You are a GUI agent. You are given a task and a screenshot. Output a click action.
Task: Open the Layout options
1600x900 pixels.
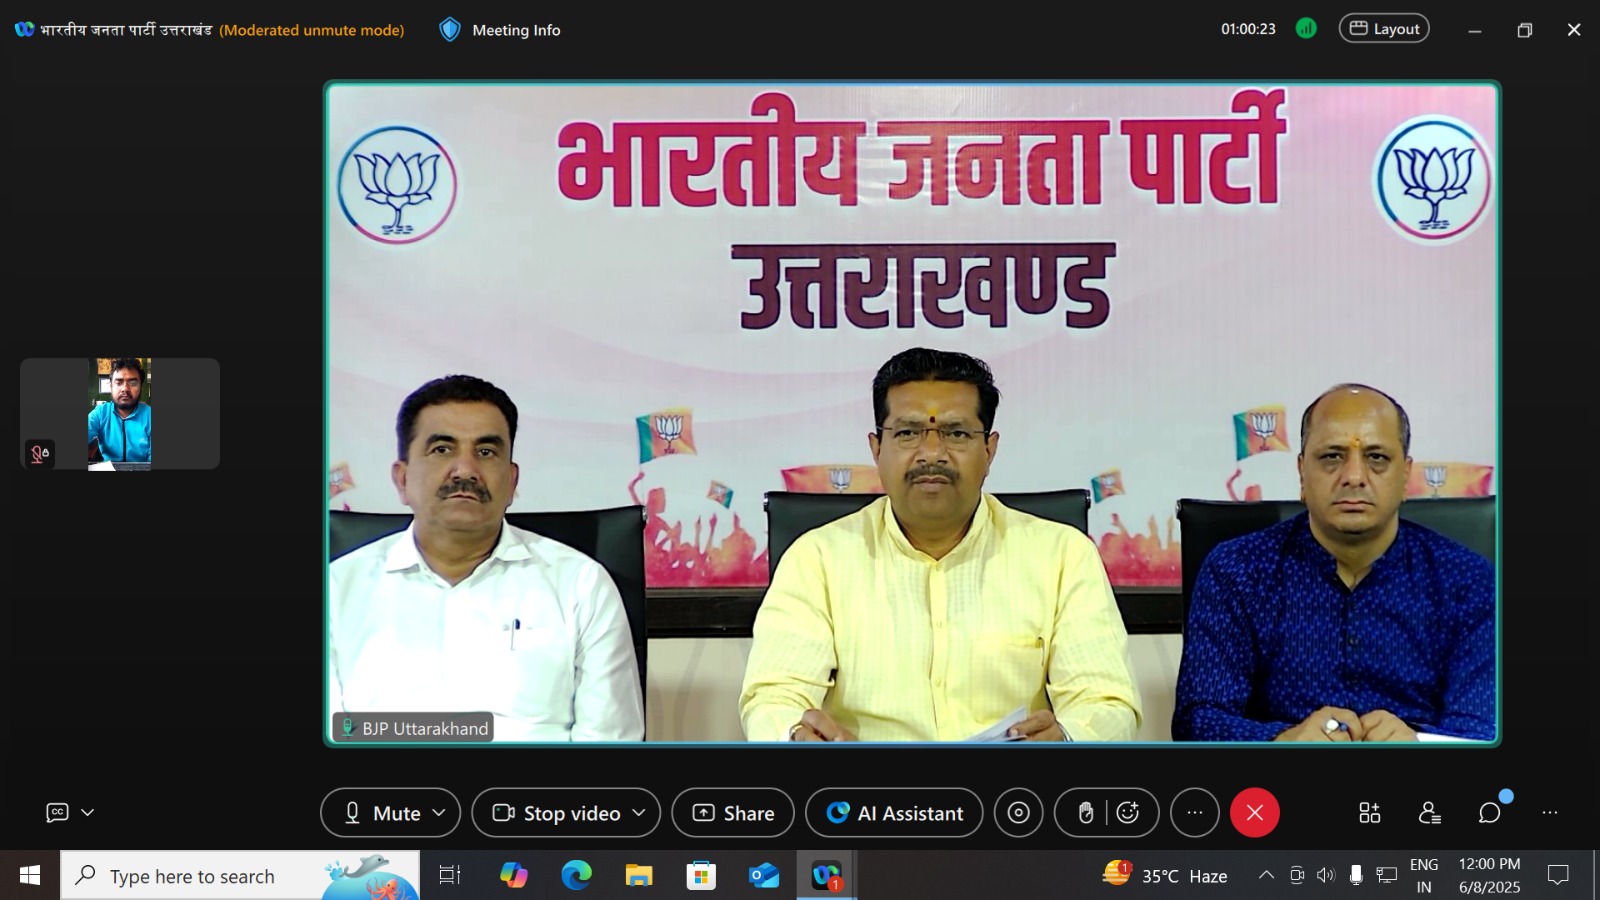tap(1384, 29)
